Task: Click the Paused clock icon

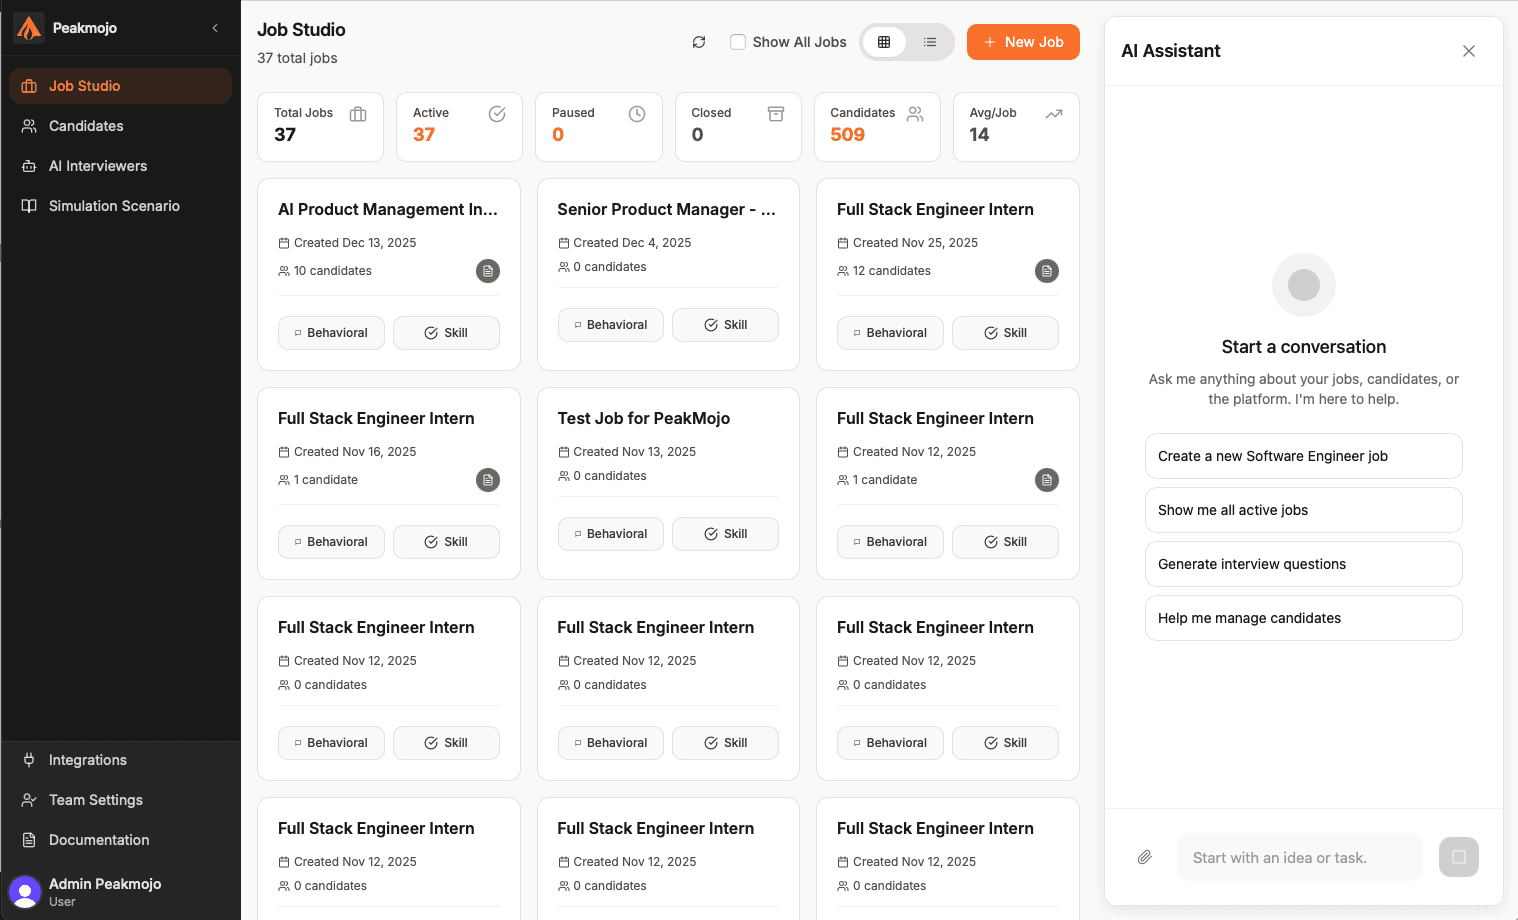Action: (637, 114)
